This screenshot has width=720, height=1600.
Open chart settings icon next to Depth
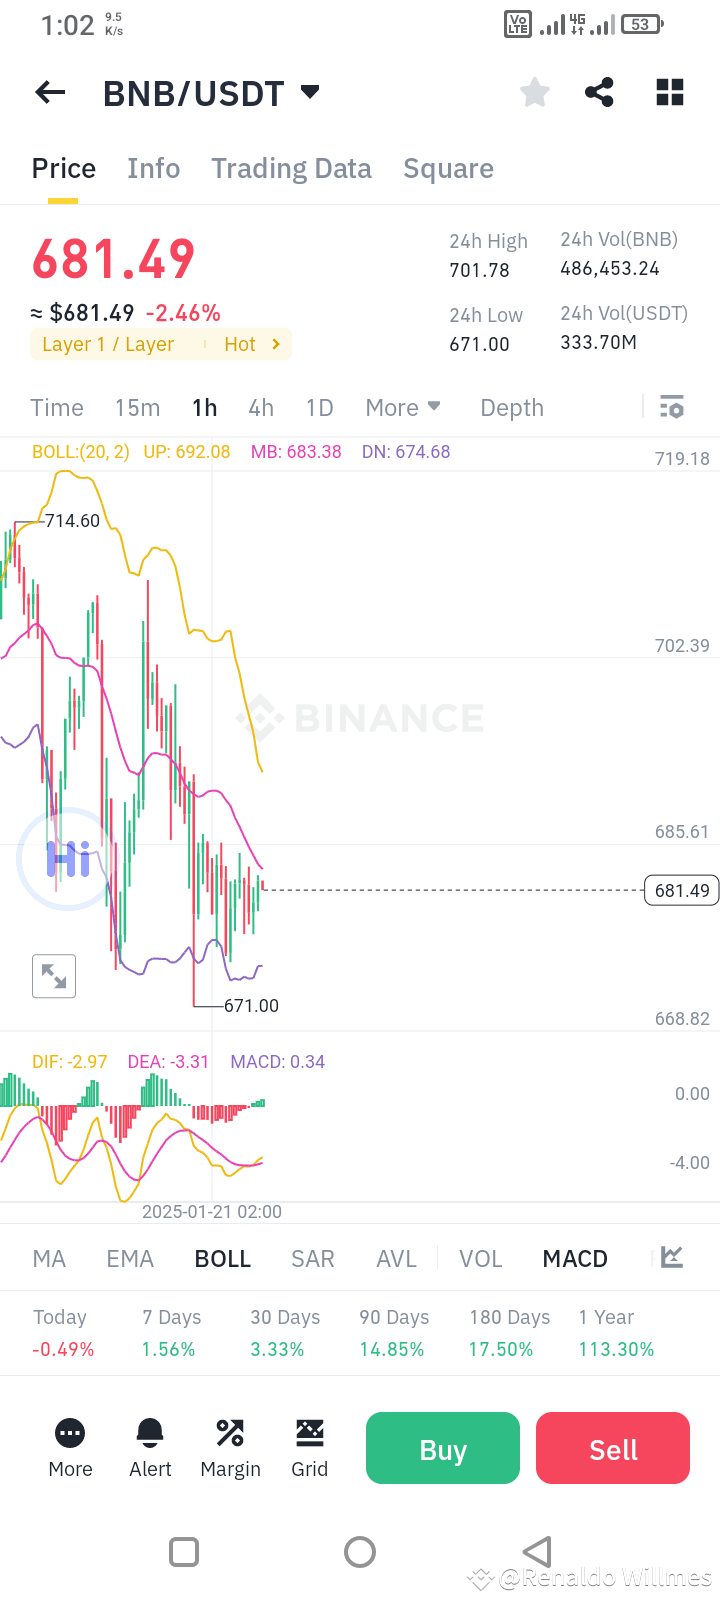coord(671,407)
